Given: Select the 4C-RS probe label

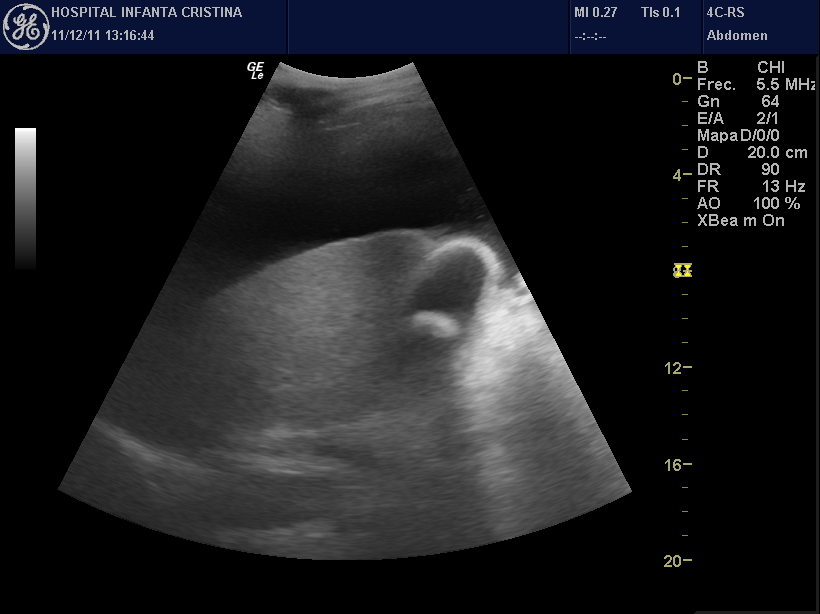Looking at the screenshot, I should tap(725, 13).
